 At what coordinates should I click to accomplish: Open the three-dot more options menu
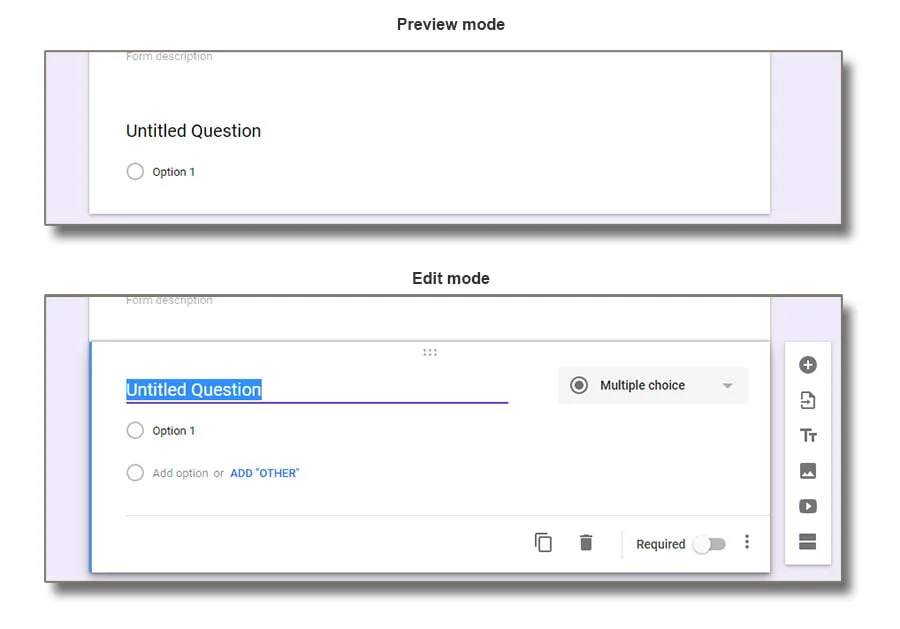click(747, 542)
